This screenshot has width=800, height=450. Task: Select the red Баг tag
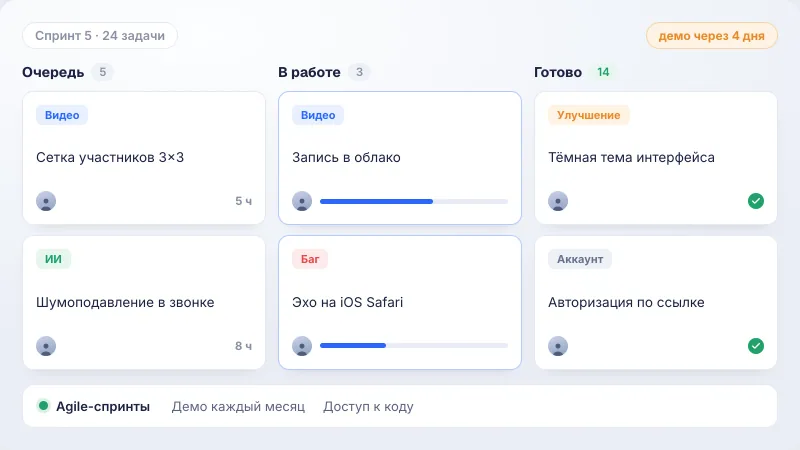click(310, 259)
